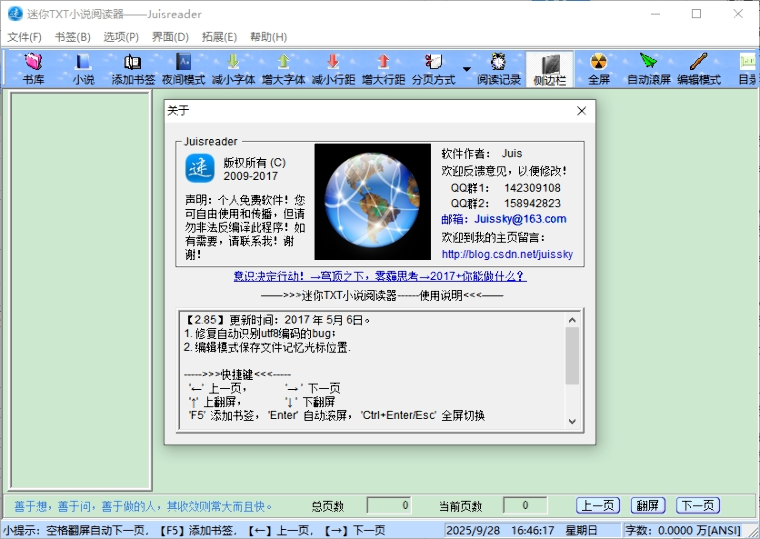Toggle the 侧边栏 sidebar button
The width and height of the screenshot is (760, 539).
click(x=549, y=68)
